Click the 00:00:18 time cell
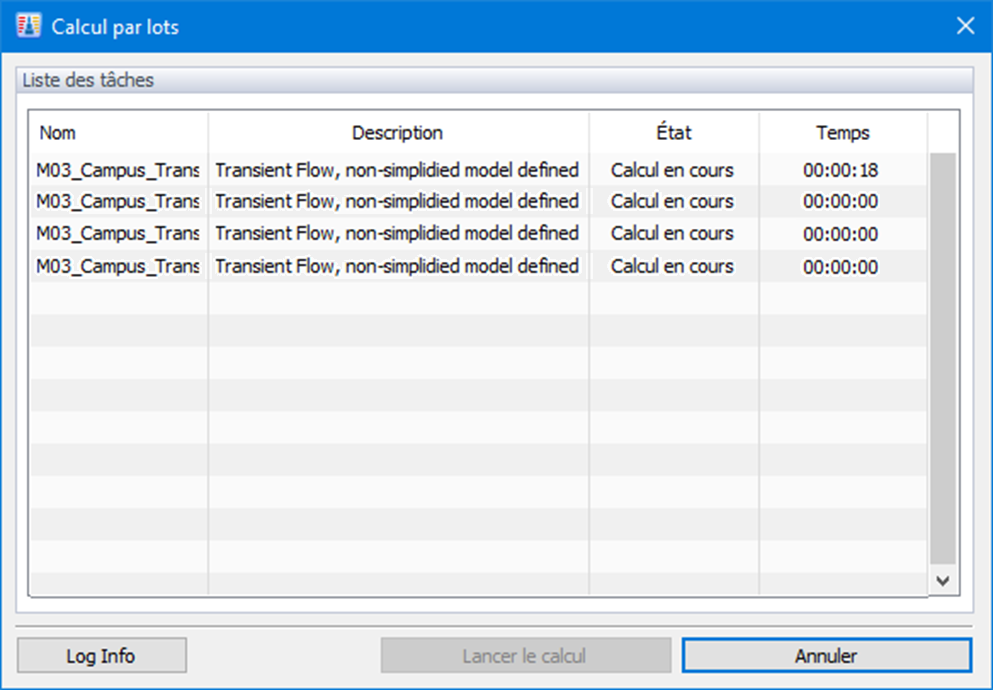The height and width of the screenshot is (690, 993). [x=840, y=170]
